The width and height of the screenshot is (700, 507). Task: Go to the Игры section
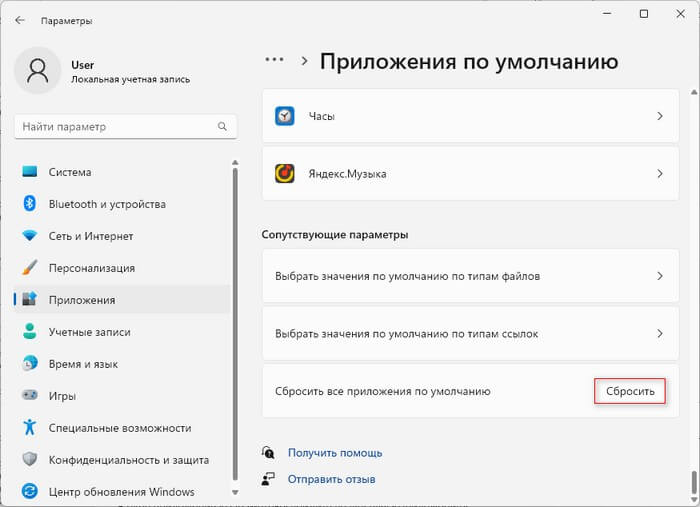click(121, 395)
